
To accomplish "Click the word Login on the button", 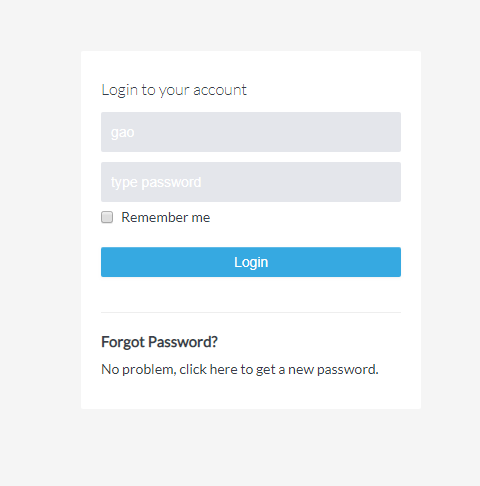I will pyautogui.click(x=251, y=262).
